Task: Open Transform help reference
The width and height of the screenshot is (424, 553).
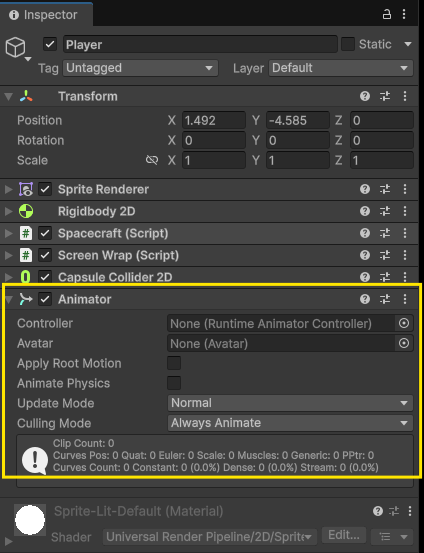Action: tap(365, 96)
